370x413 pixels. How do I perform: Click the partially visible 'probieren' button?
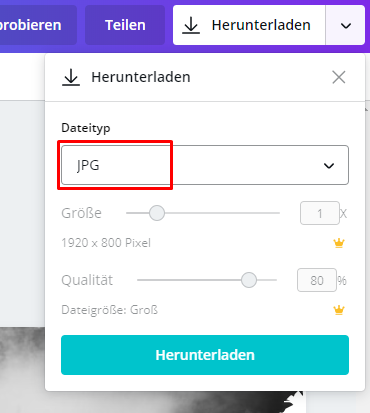tap(37, 25)
